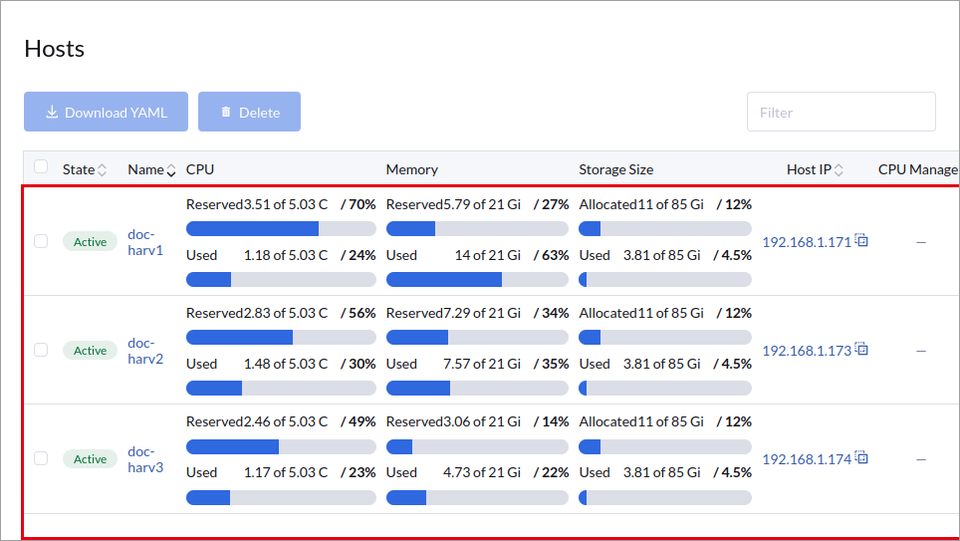Select the doc-harv3 row checkbox

[41, 458]
